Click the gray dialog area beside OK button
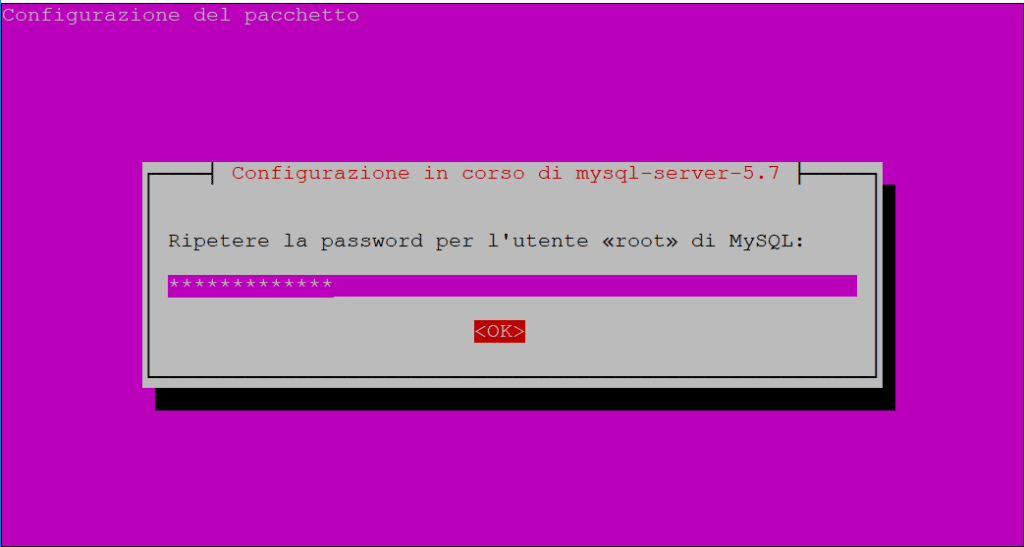1024x547 pixels. [653, 332]
